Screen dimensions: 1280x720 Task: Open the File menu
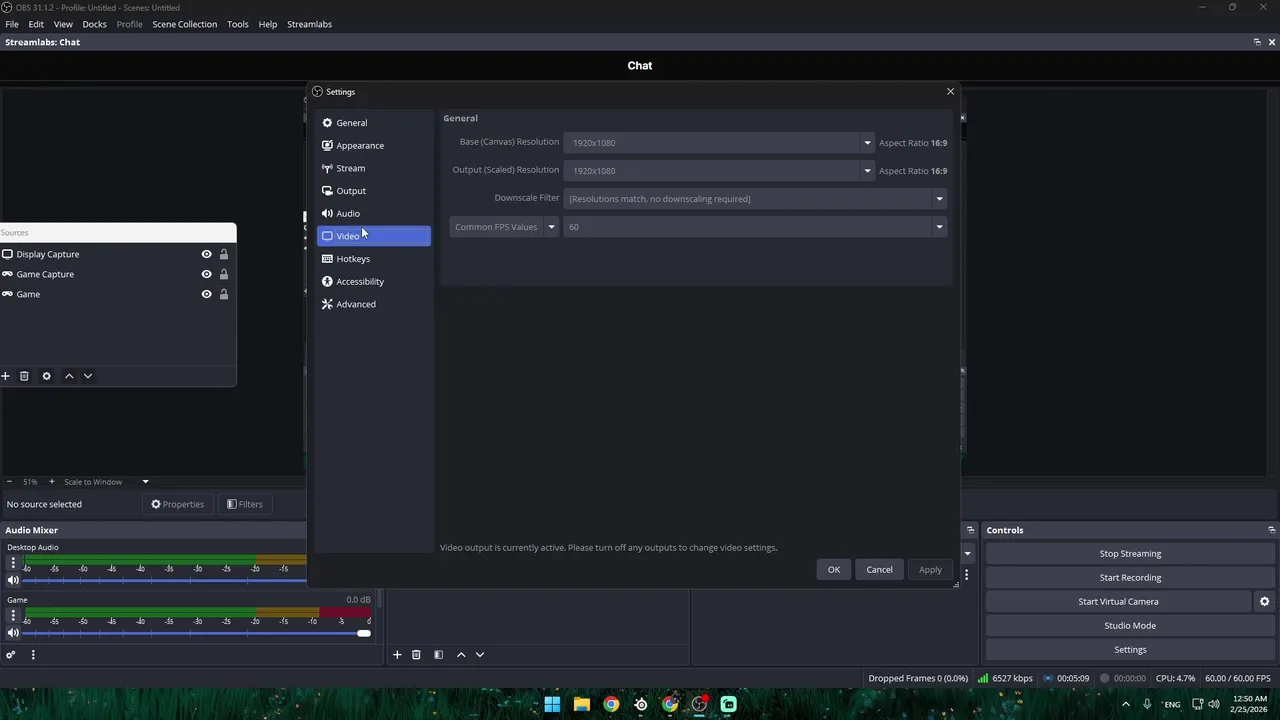coord(12,24)
